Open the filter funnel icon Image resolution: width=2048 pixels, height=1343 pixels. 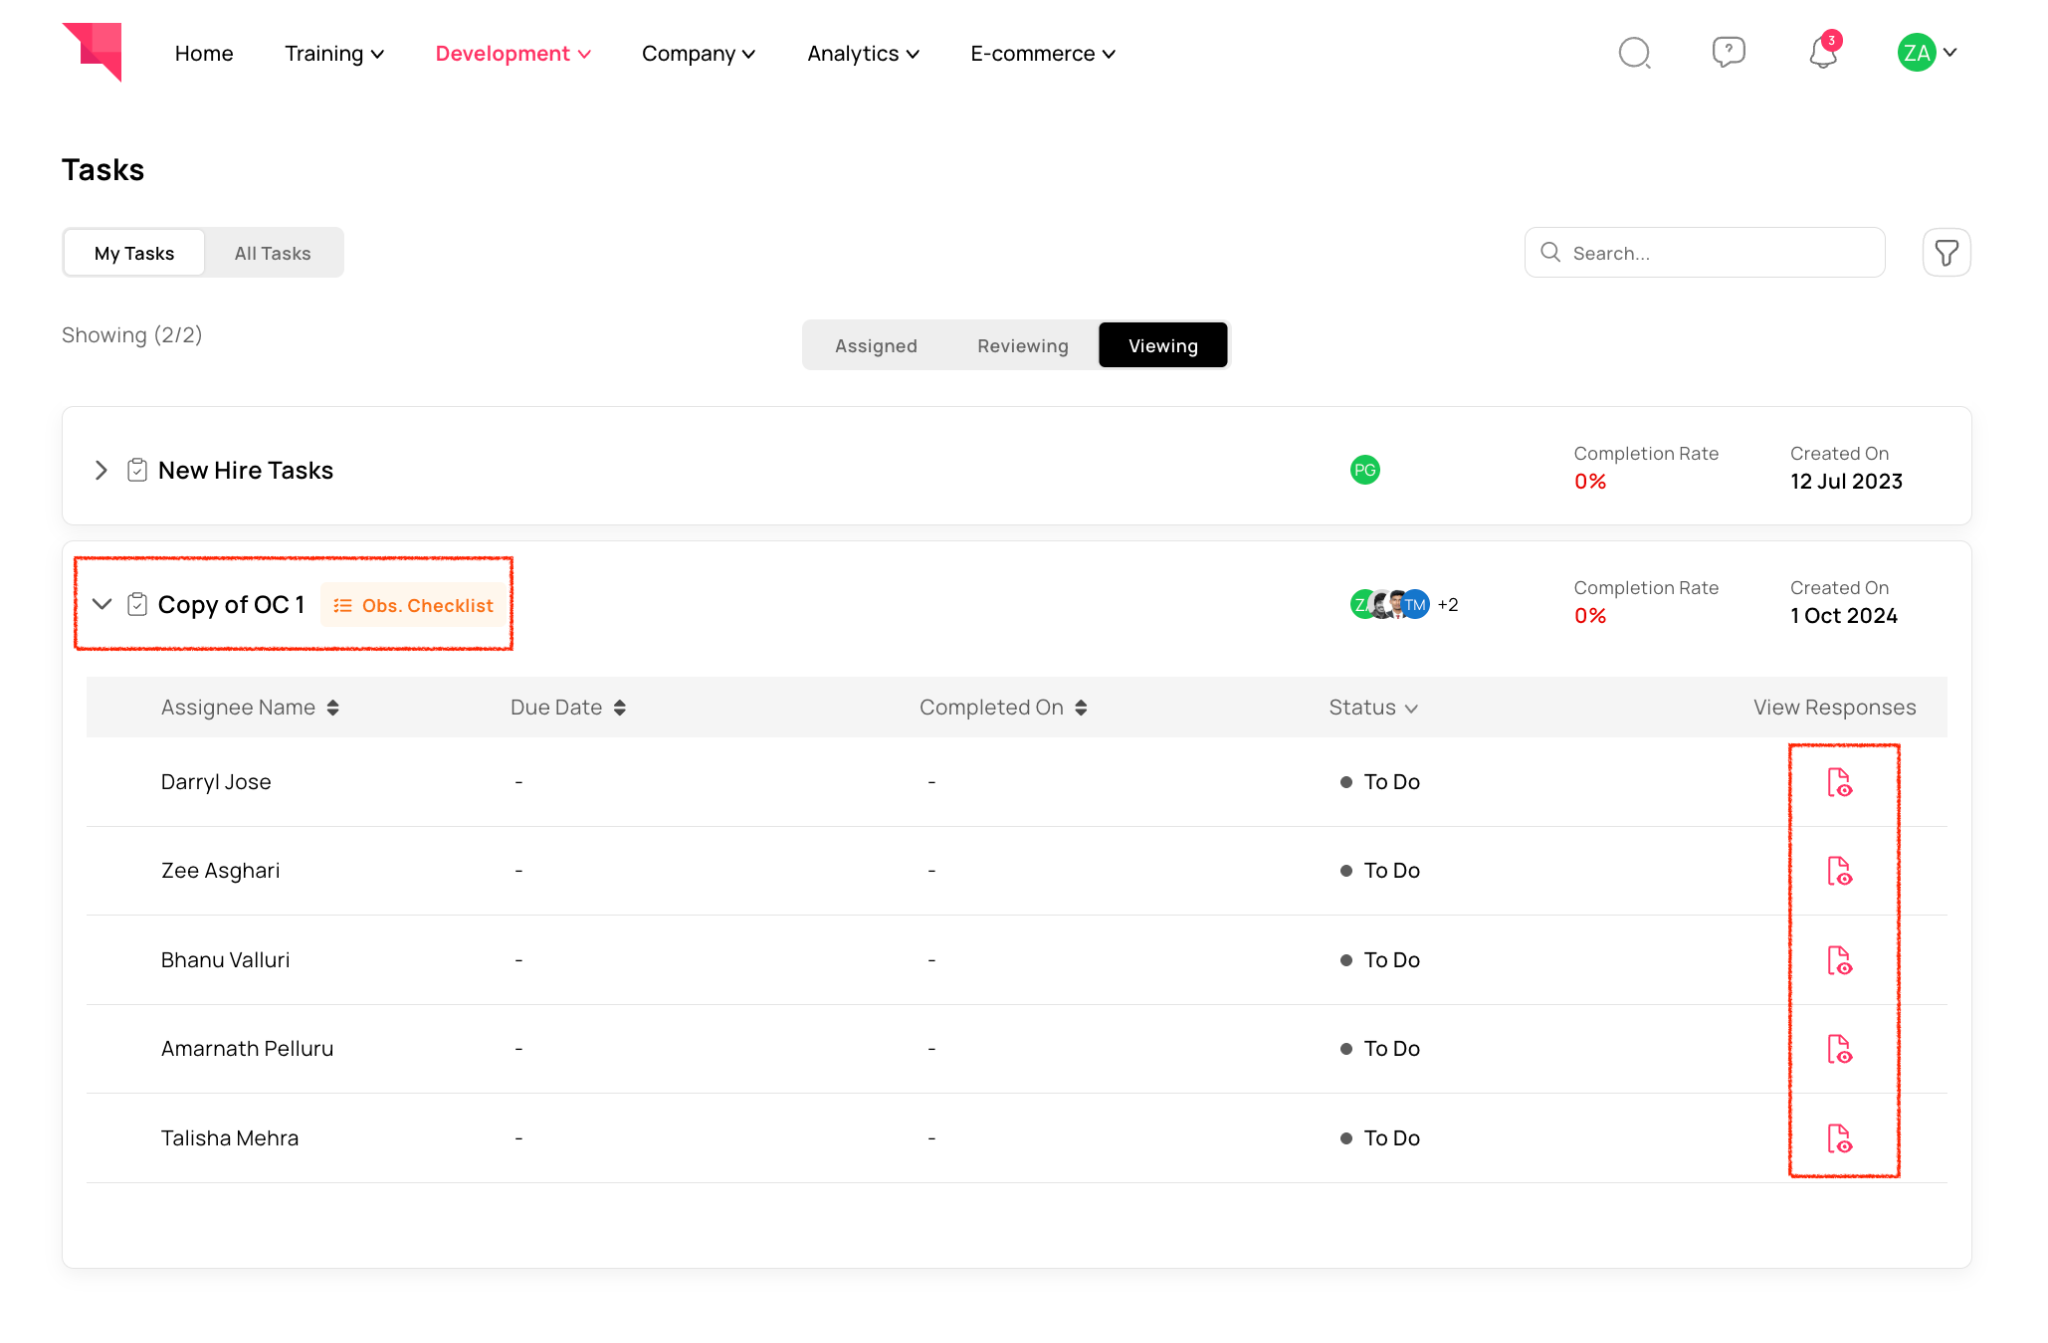(1945, 253)
